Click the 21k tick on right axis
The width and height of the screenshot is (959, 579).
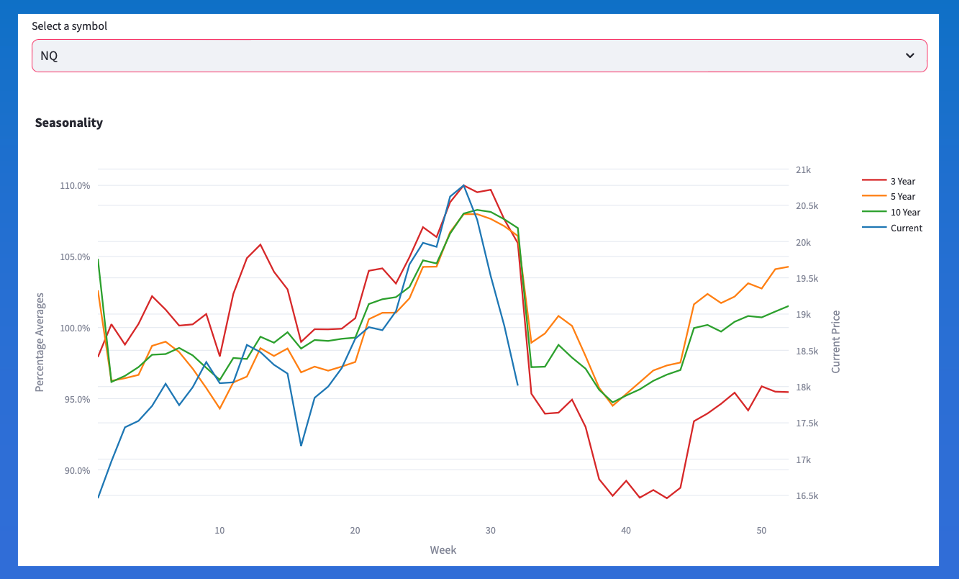pos(803,171)
